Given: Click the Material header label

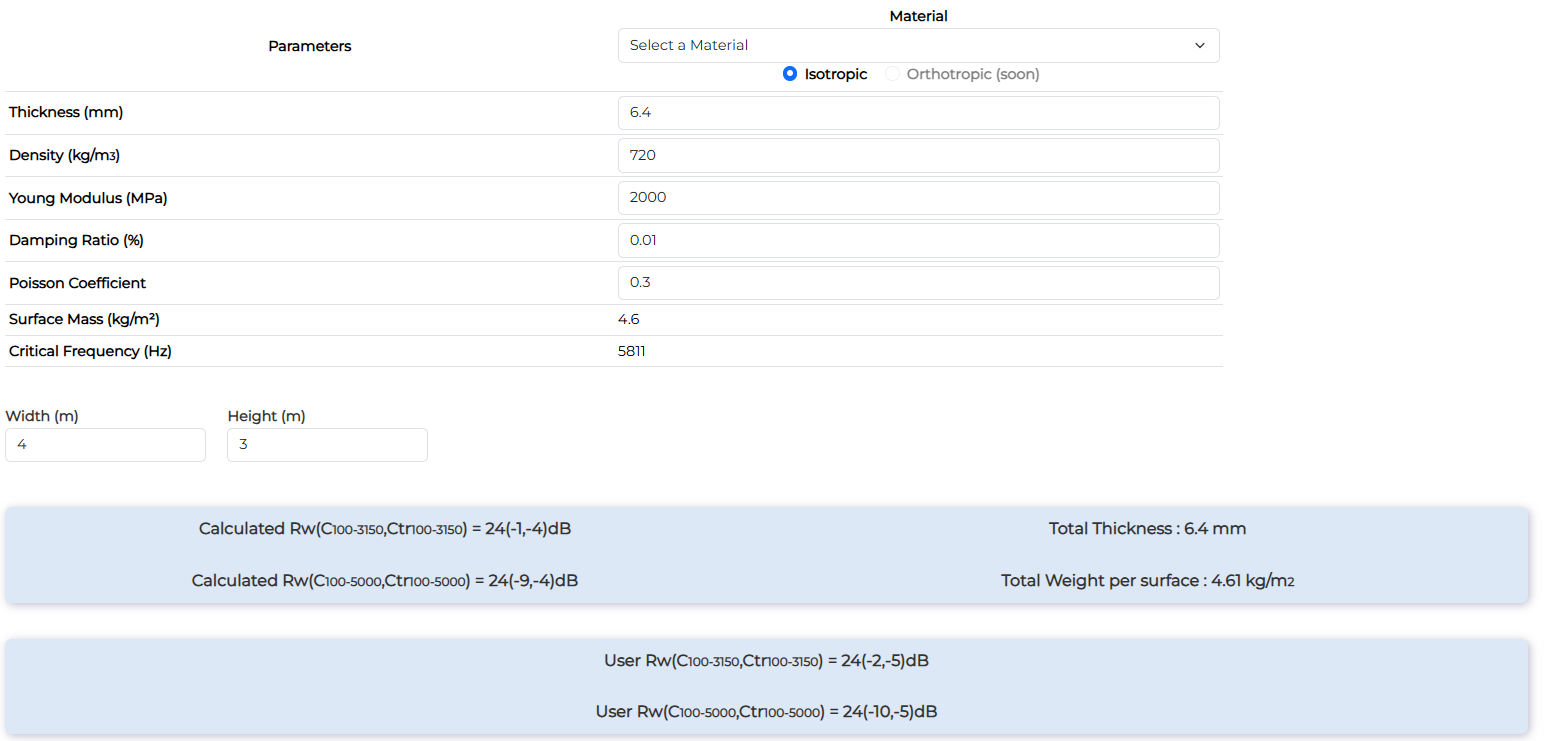Looking at the screenshot, I should coord(918,16).
